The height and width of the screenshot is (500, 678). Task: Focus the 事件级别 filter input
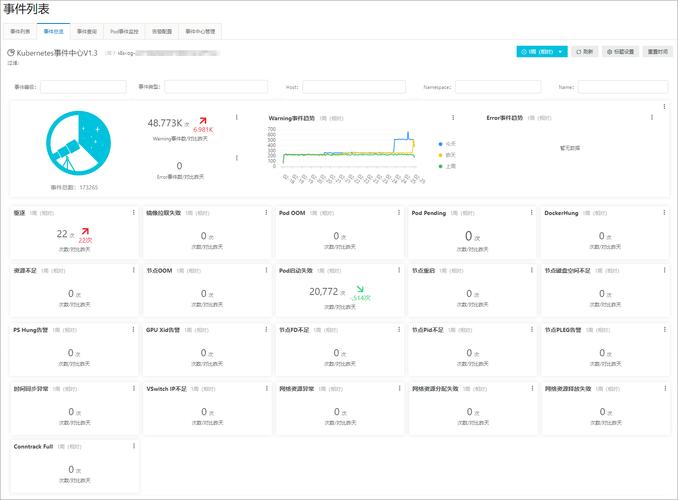click(83, 87)
